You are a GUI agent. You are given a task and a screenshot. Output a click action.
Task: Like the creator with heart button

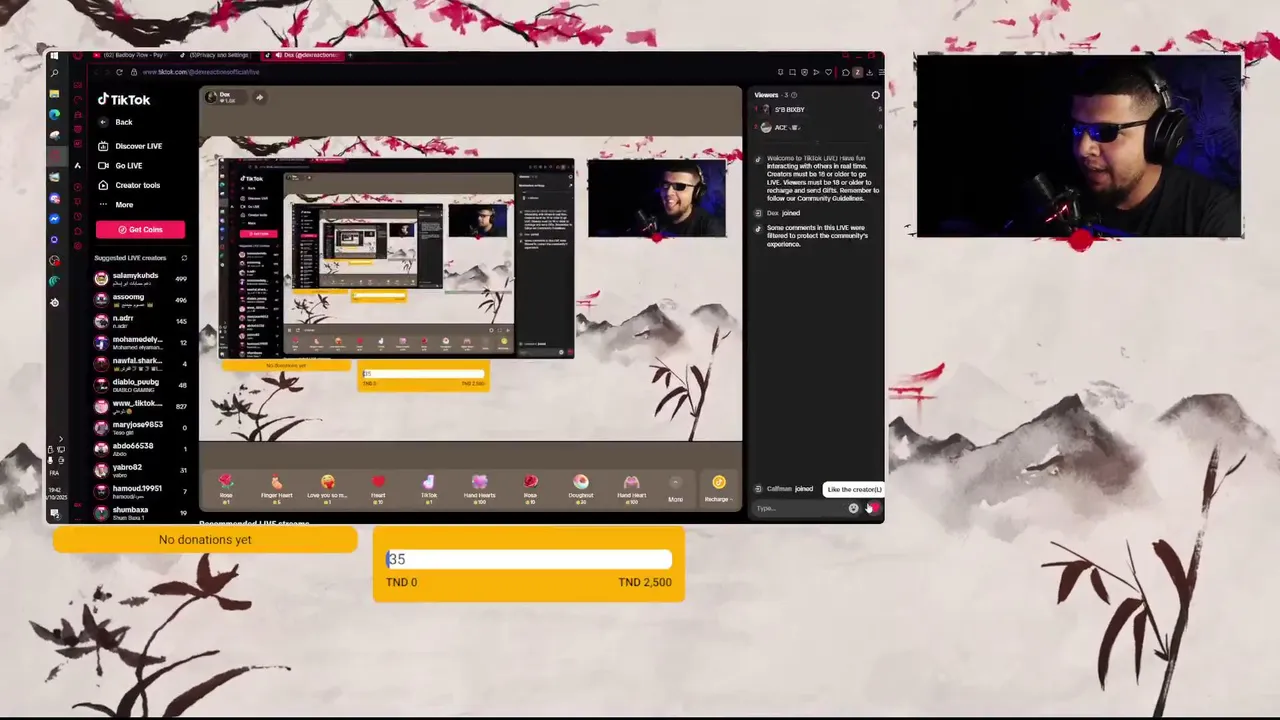point(872,508)
